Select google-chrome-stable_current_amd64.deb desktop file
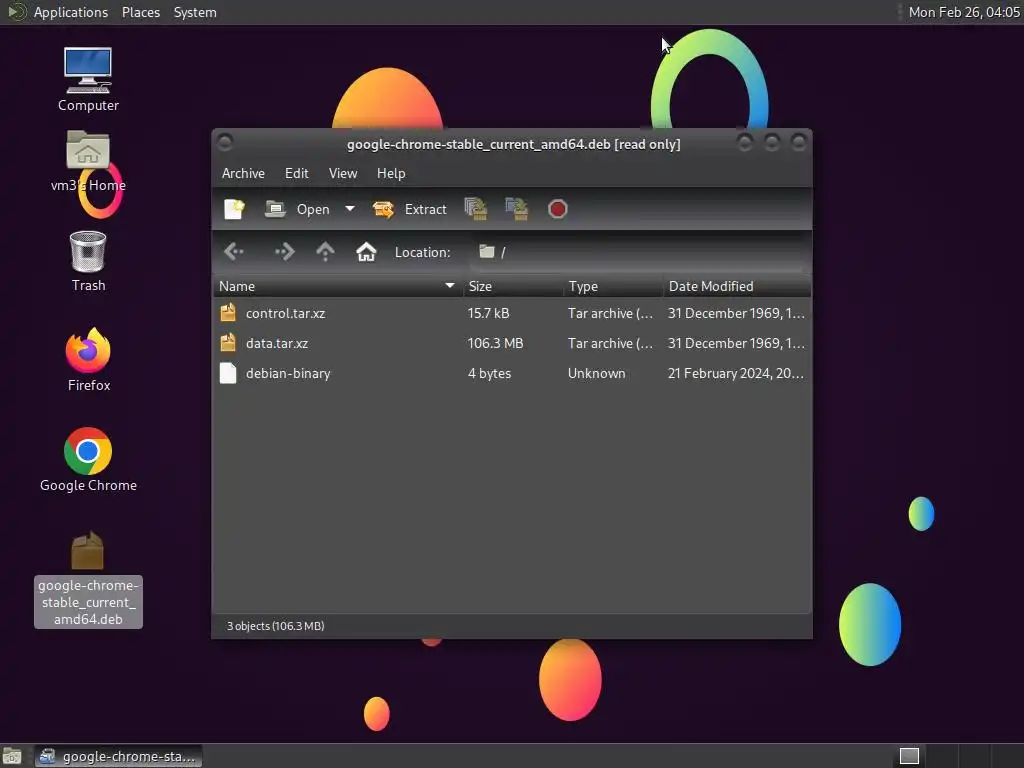The width and height of the screenshot is (1024, 768). click(x=88, y=579)
